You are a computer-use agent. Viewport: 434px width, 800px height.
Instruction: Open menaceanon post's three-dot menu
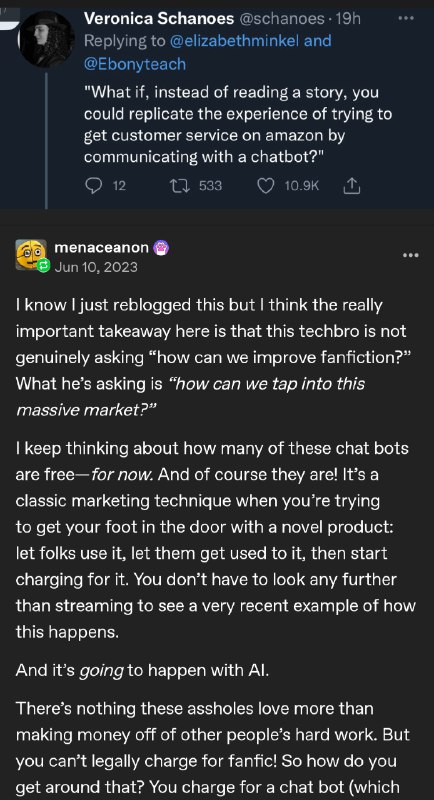coord(411,255)
